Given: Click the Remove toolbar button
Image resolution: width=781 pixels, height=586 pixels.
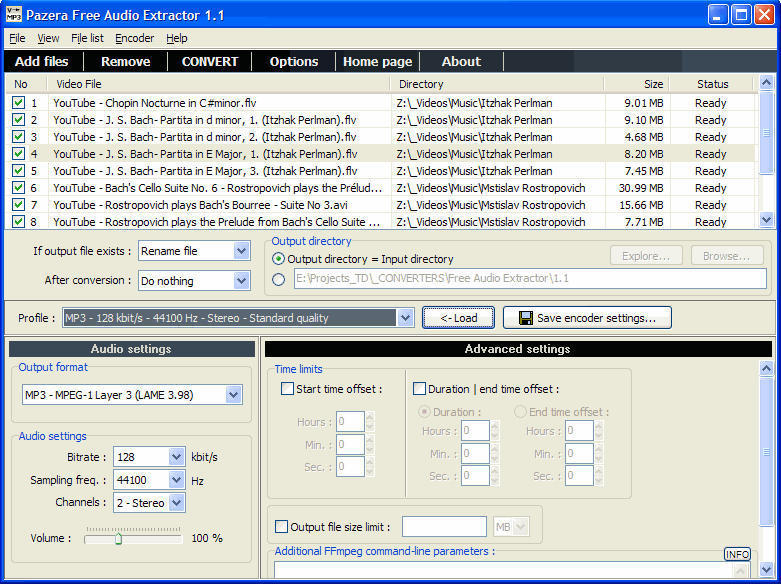Looking at the screenshot, I should click(x=126, y=61).
